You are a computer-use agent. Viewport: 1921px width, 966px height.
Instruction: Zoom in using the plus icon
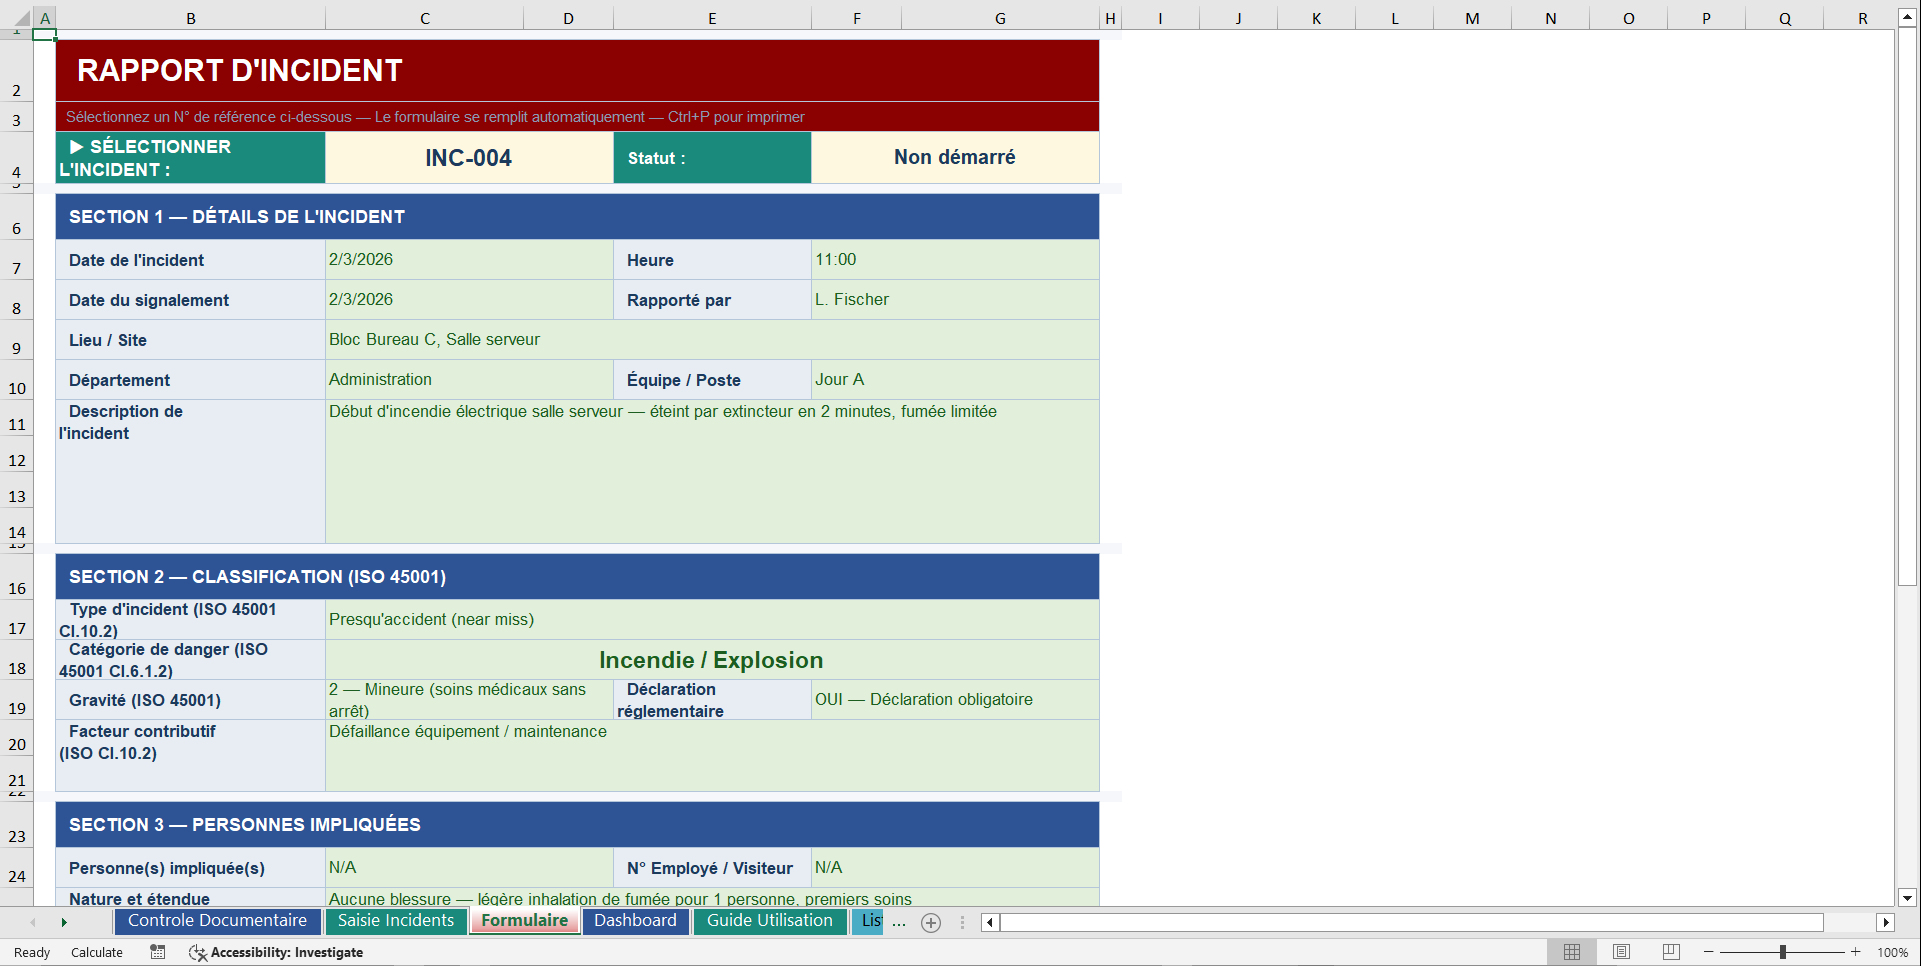[x=1855, y=952]
